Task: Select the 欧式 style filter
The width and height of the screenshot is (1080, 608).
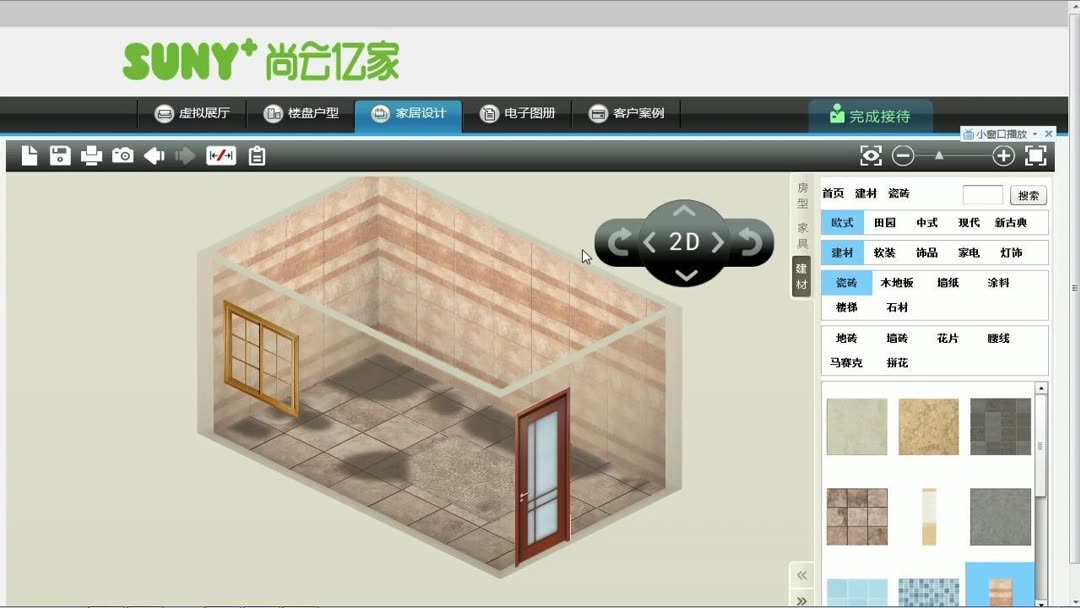Action: 842,222
